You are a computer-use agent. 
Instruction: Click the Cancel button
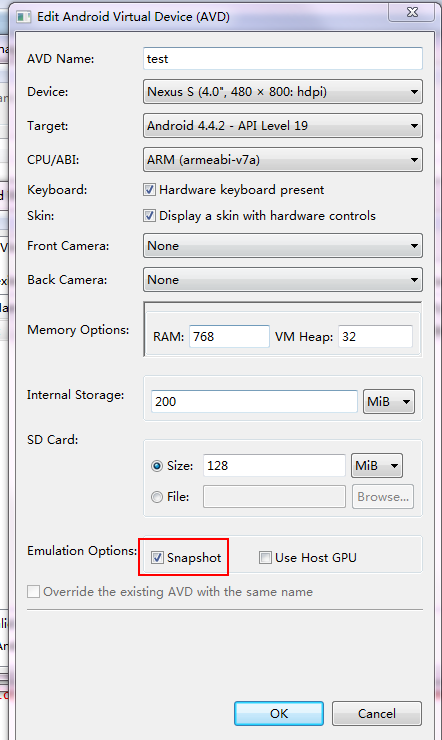[376, 713]
